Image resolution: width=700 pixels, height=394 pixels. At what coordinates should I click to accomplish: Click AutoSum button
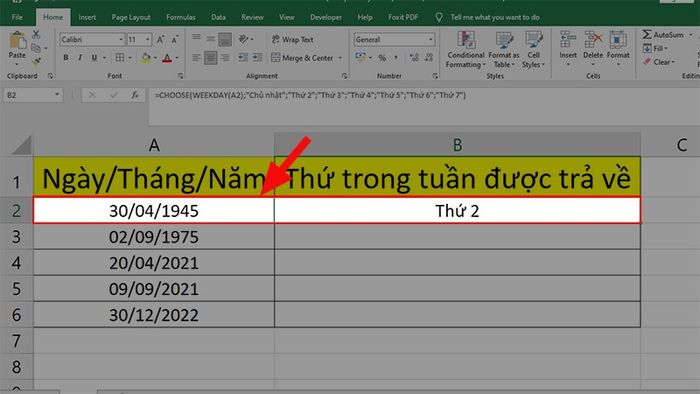point(663,34)
